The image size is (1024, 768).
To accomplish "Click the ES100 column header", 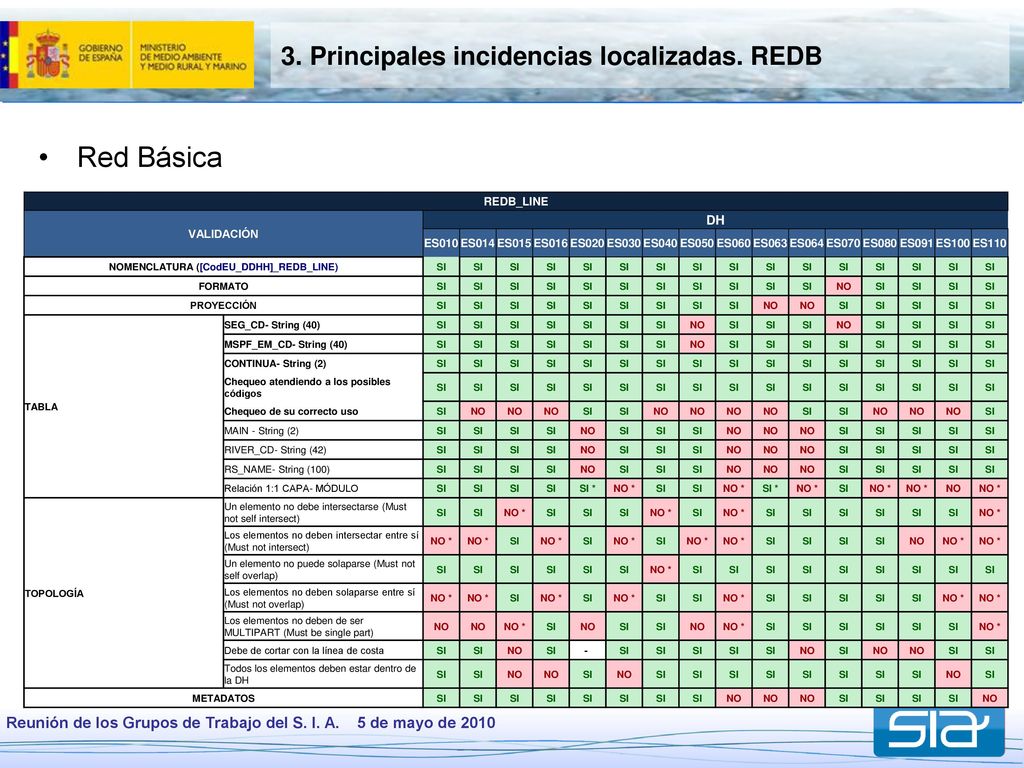I will [x=953, y=243].
